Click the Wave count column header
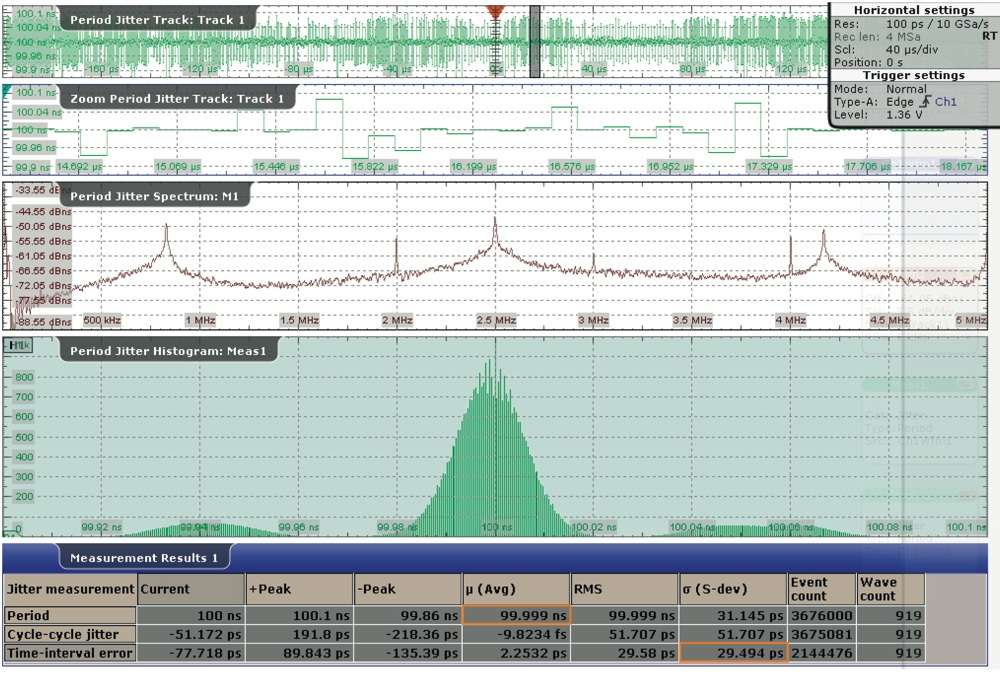This screenshot has width=1000, height=674. pyautogui.click(x=891, y=589)
